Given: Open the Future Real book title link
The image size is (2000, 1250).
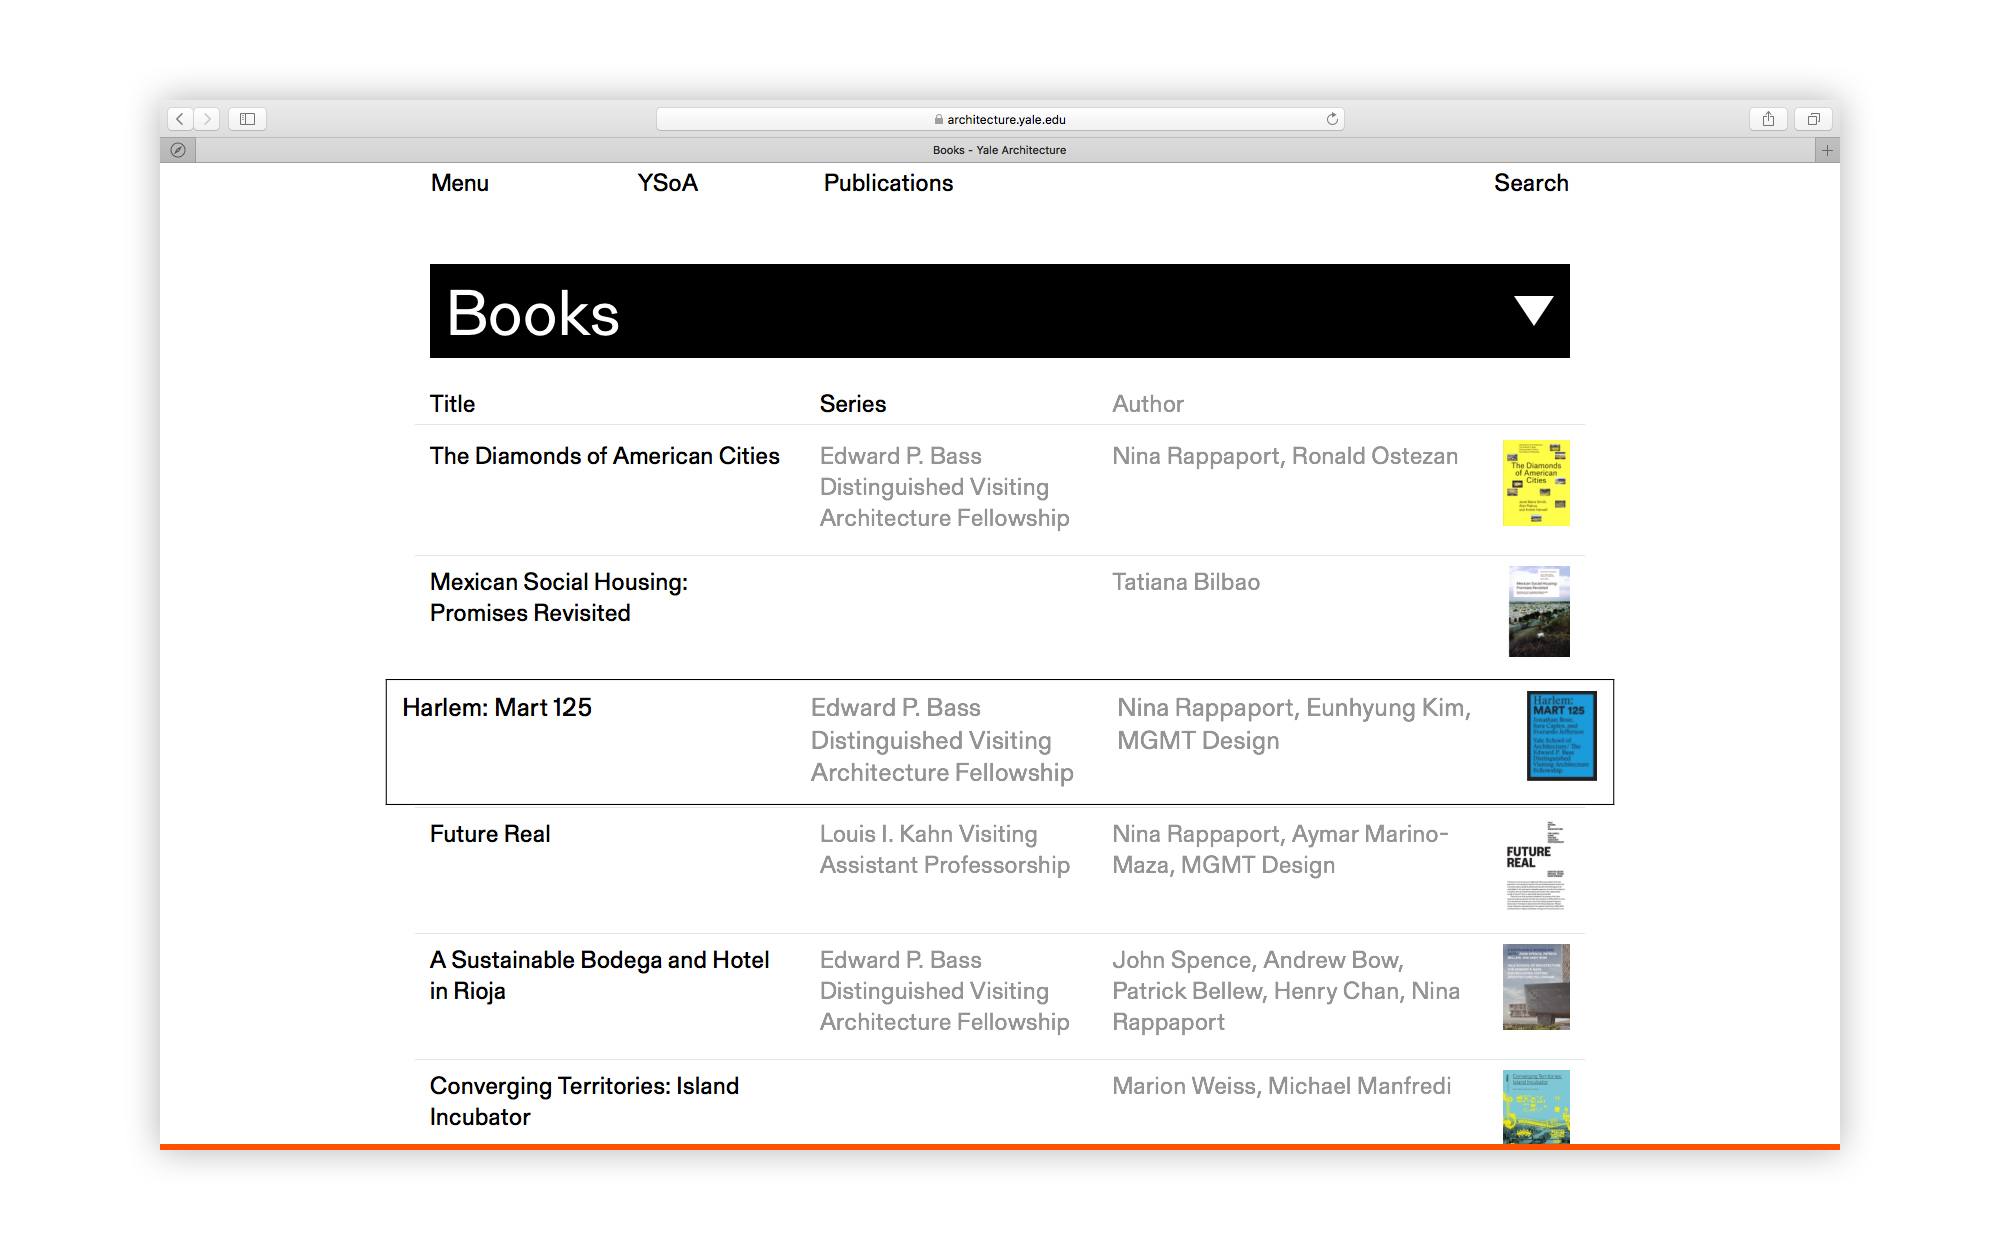Looking at the screenshot, I should click(x=490, y=834).
